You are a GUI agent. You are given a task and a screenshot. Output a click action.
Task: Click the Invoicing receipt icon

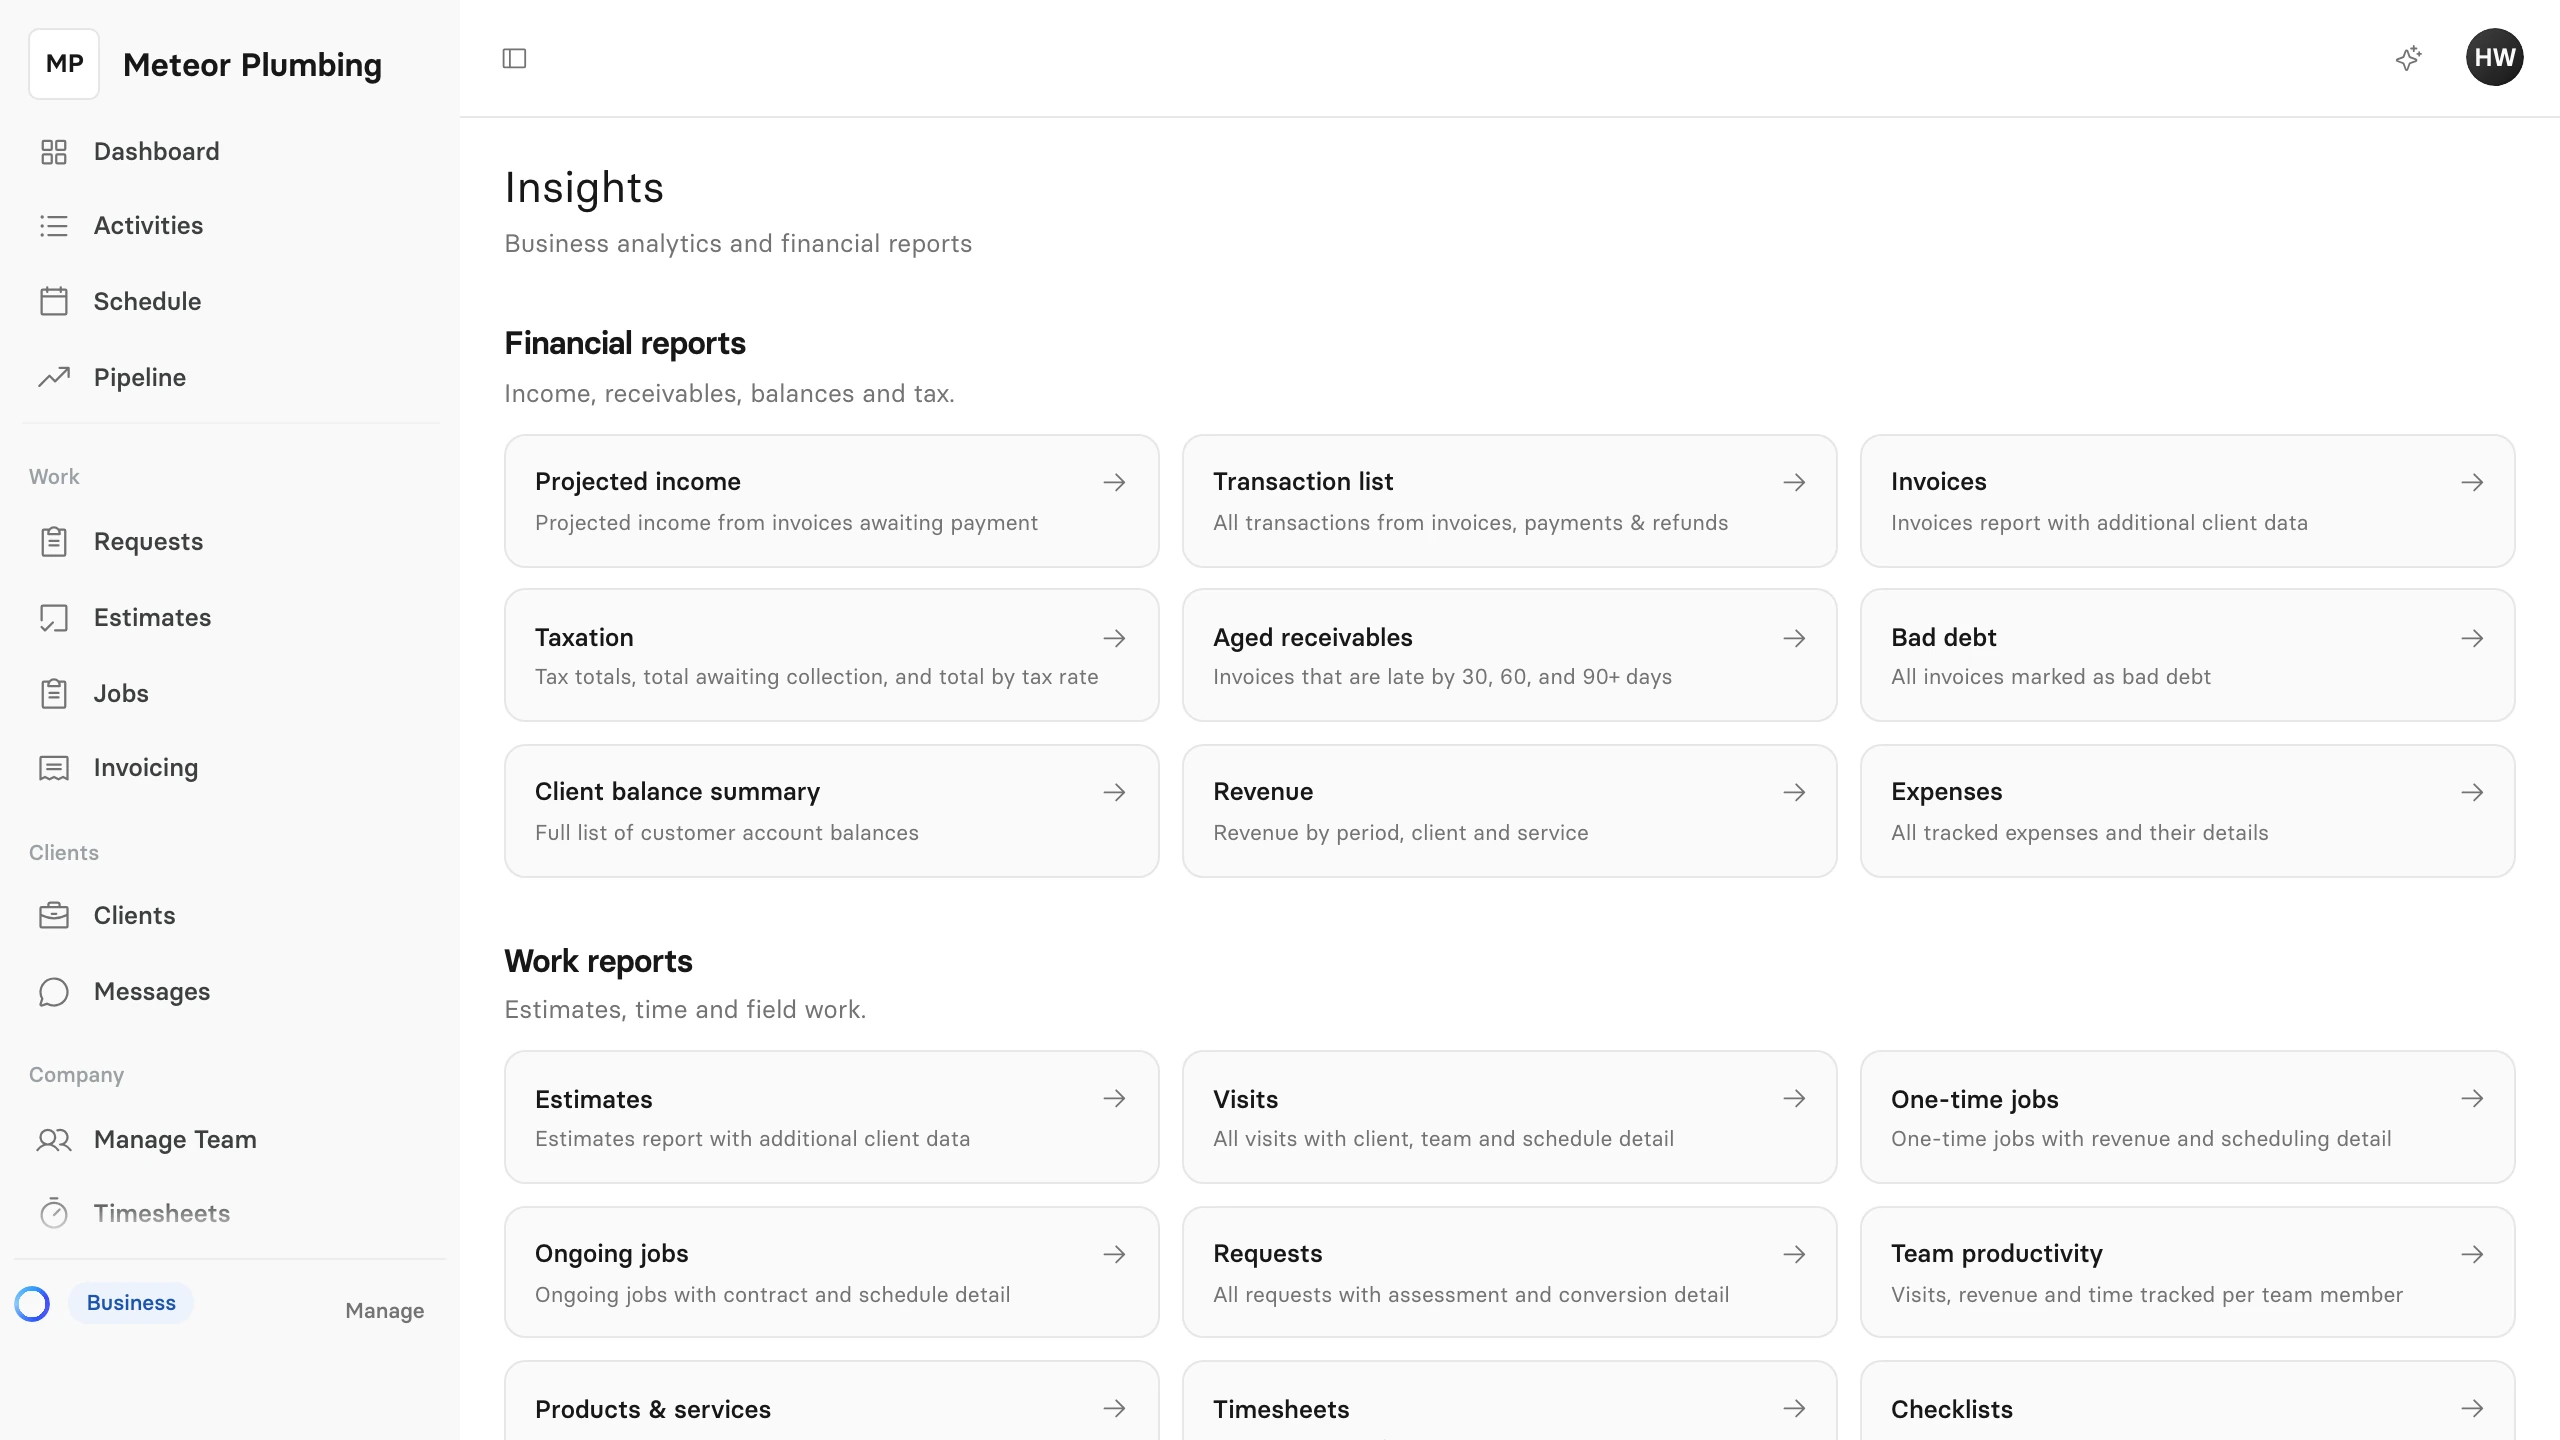pos(53,767)
